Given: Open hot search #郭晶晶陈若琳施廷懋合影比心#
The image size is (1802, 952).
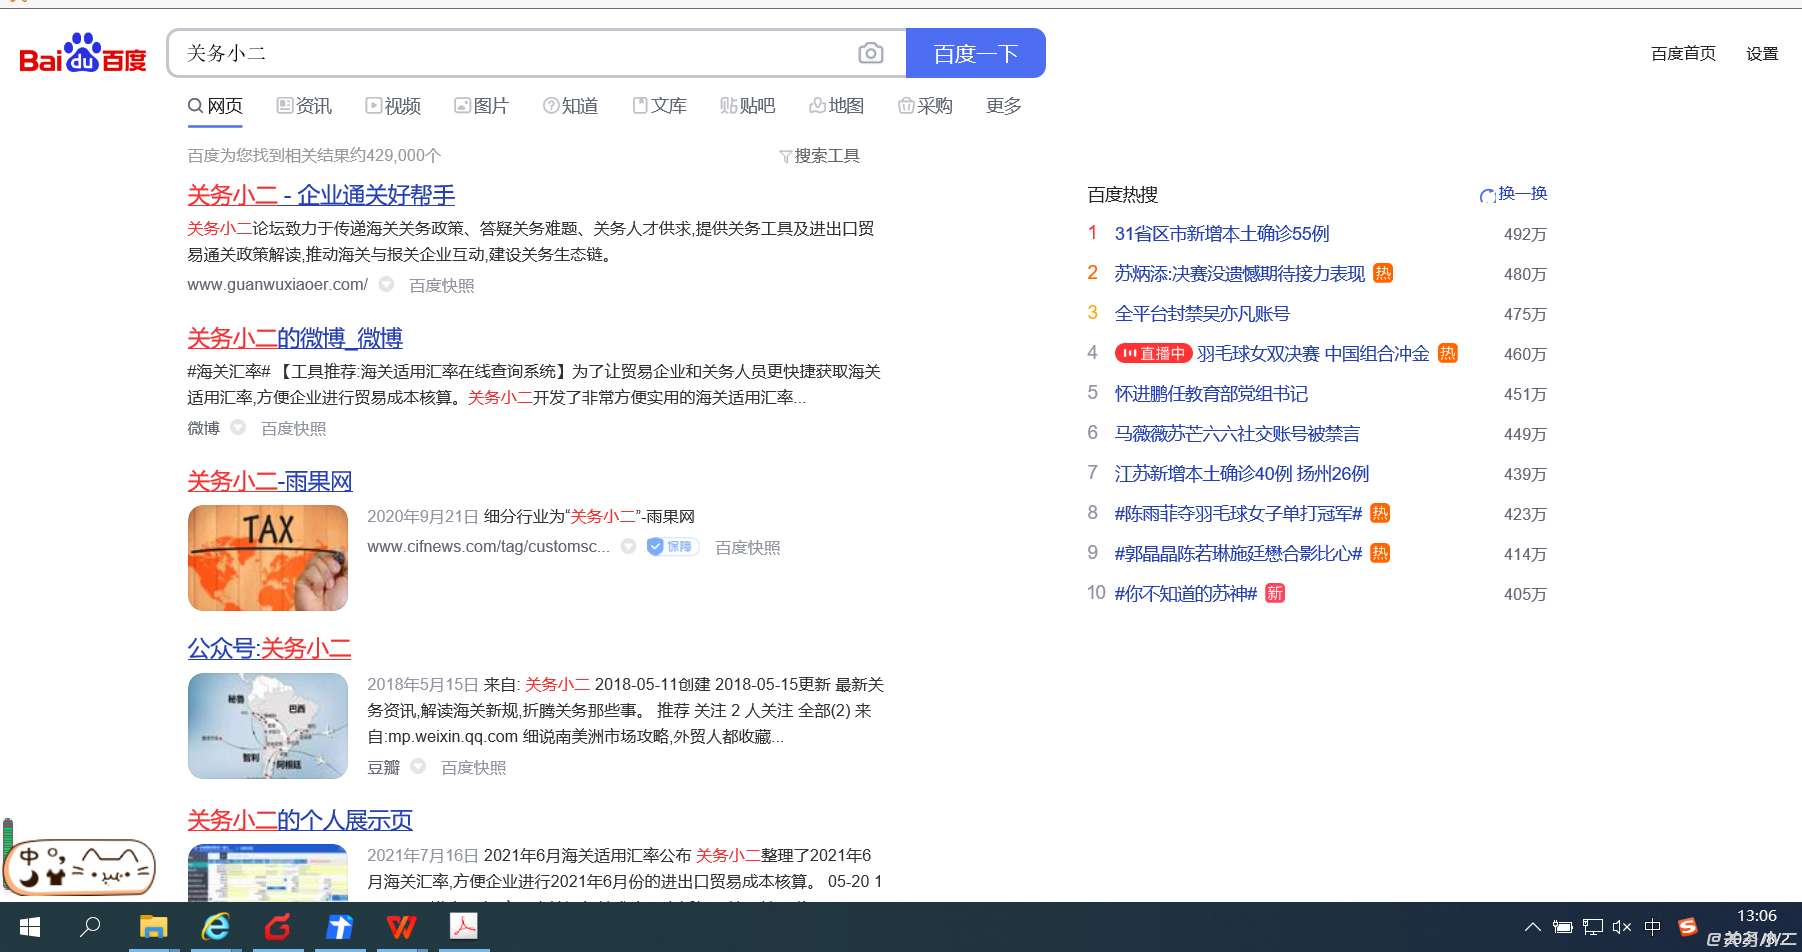Looking at the screenshot, I should click(x=1238, y=554).
